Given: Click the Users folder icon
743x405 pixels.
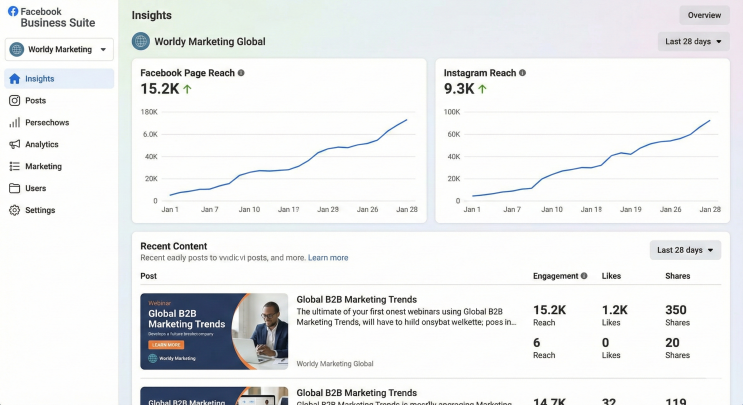Looking at the screenshot, I should point(15,188).
